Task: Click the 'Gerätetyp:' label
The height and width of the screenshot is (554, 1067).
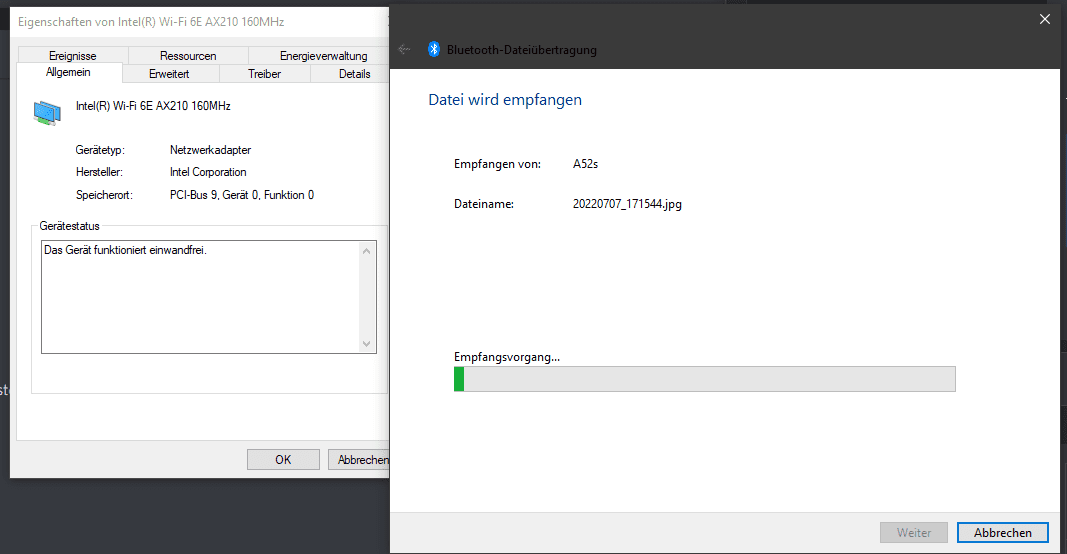Action: point(100,150)
